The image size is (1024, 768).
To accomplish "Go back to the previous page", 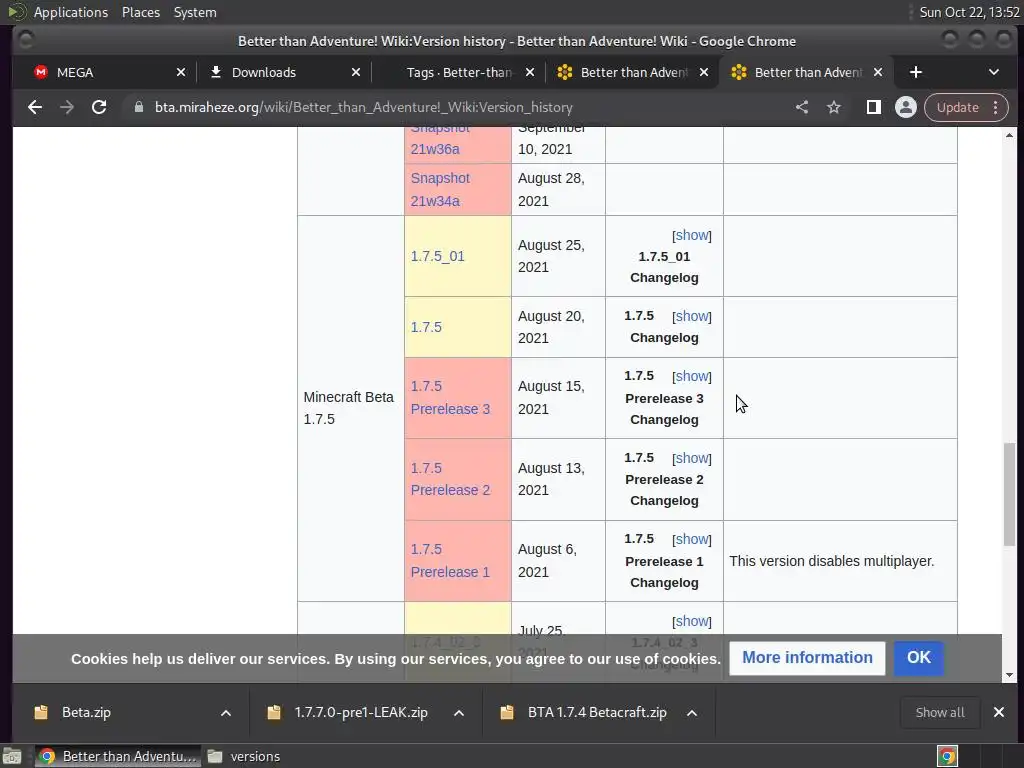I will coord(35,107).
